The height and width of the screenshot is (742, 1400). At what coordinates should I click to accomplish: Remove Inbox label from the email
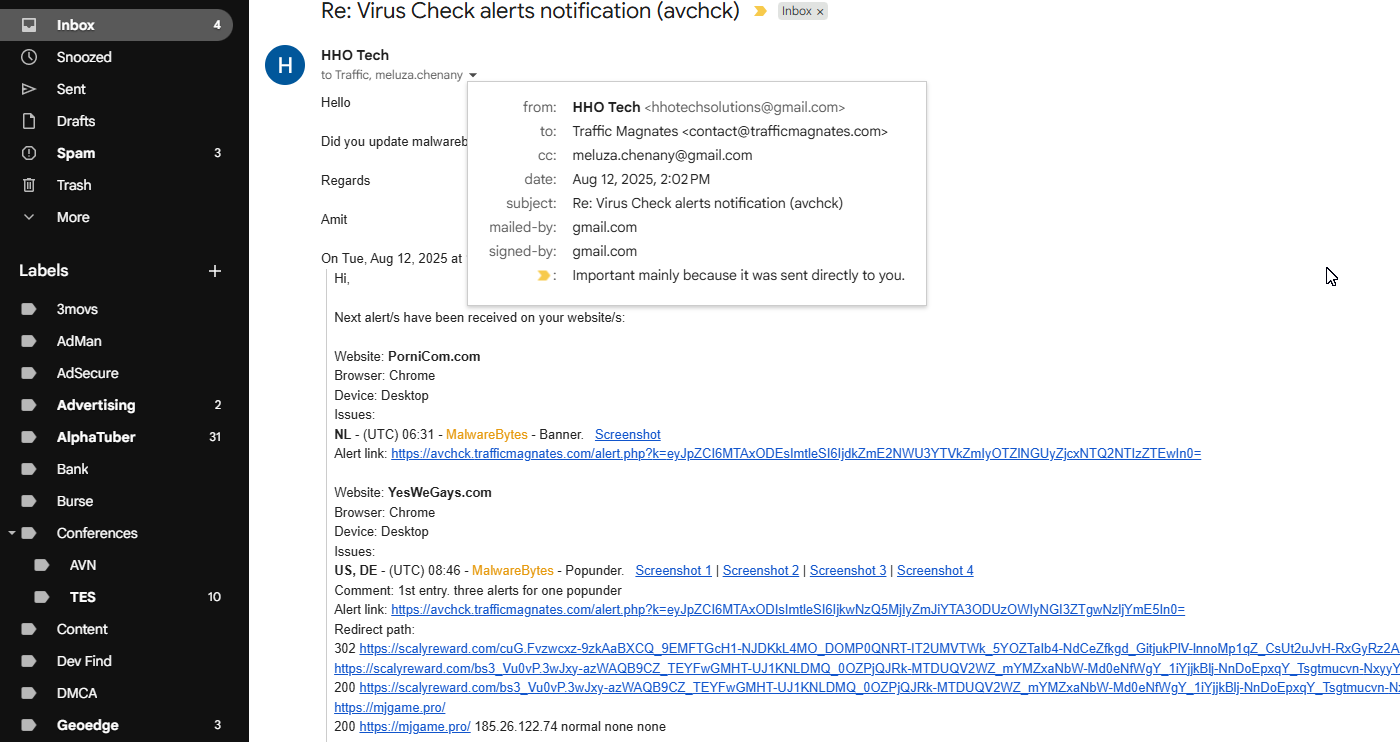(820, 12)
